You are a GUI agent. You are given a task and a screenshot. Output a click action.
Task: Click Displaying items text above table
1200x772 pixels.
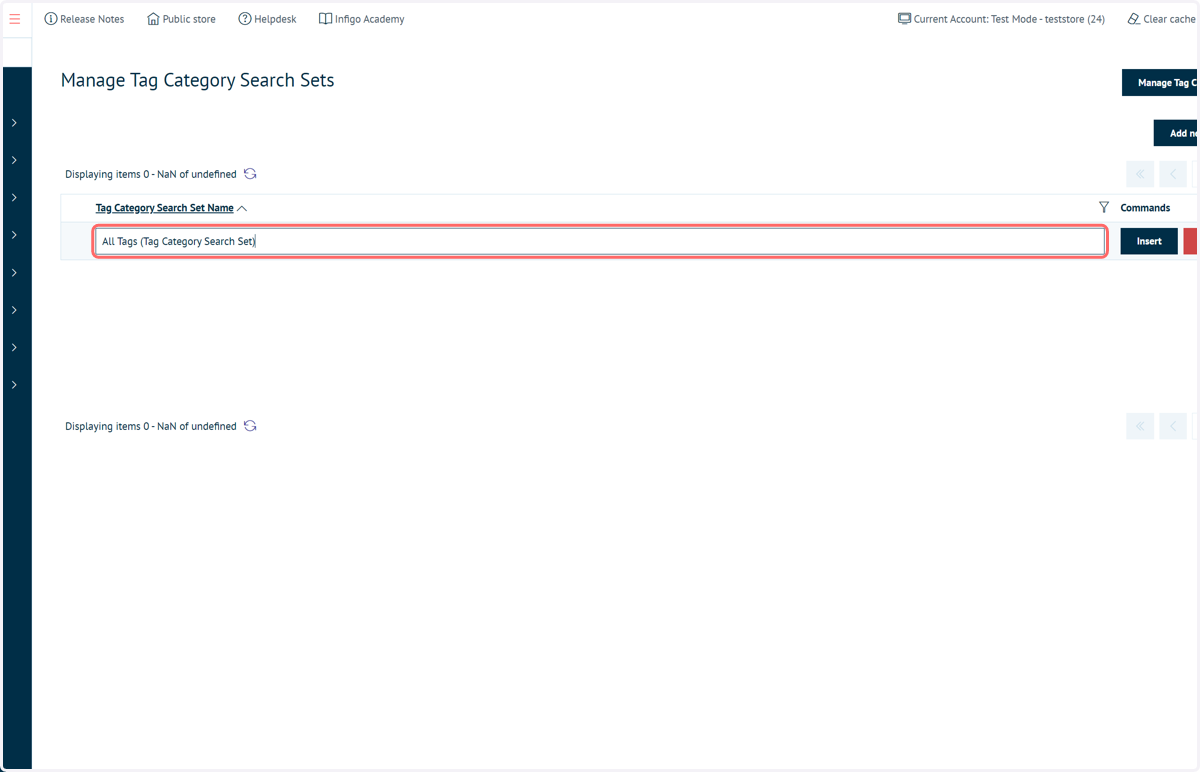(x=151, y=174)
